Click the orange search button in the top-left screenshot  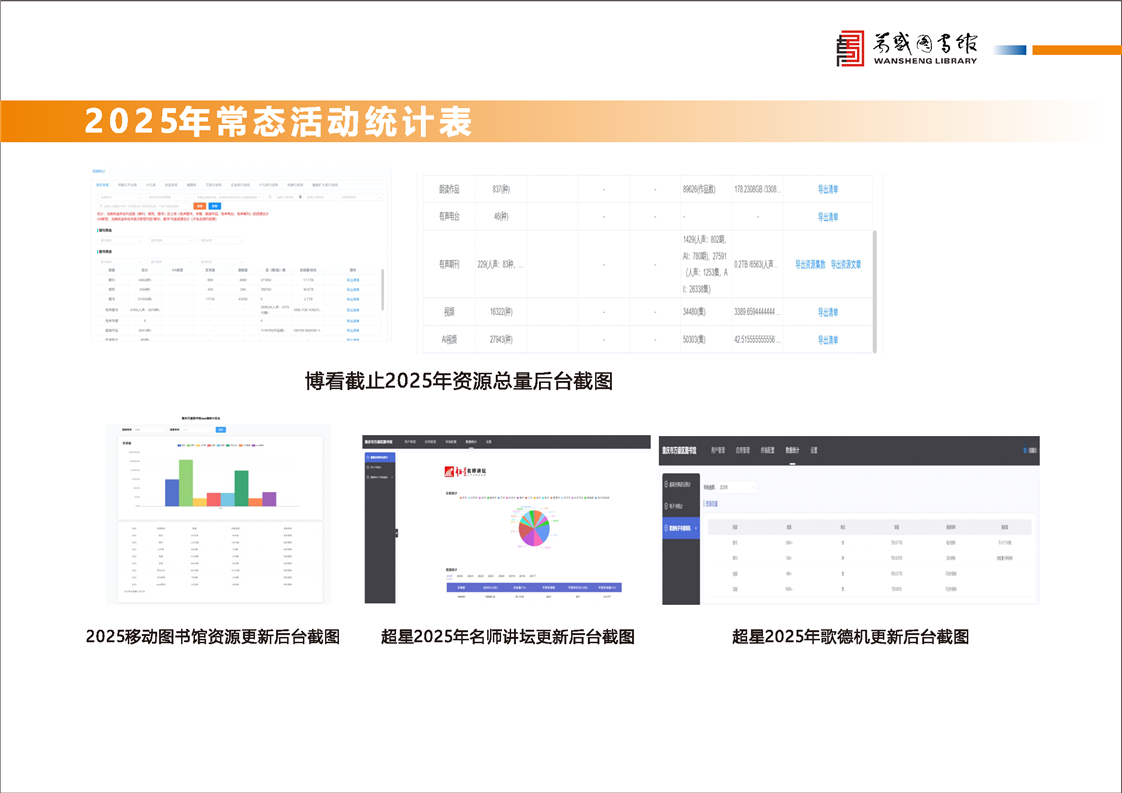(199, 205)
